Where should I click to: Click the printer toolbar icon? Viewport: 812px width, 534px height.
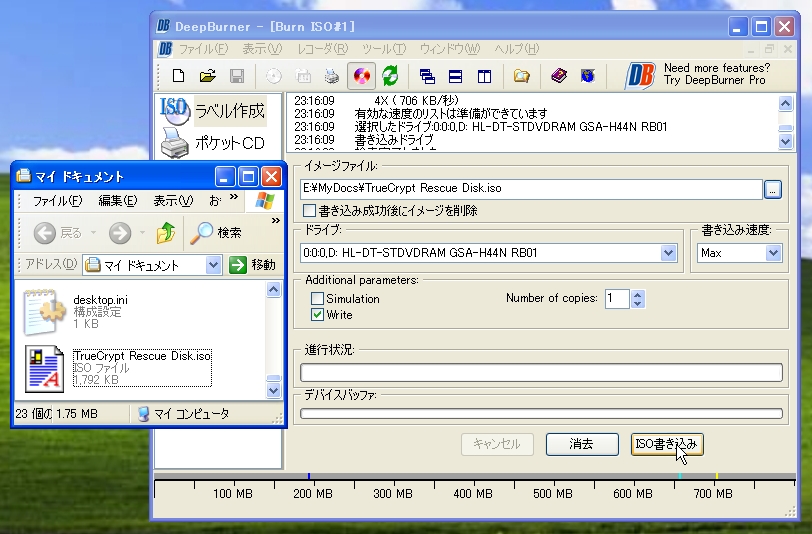point(331,77)
